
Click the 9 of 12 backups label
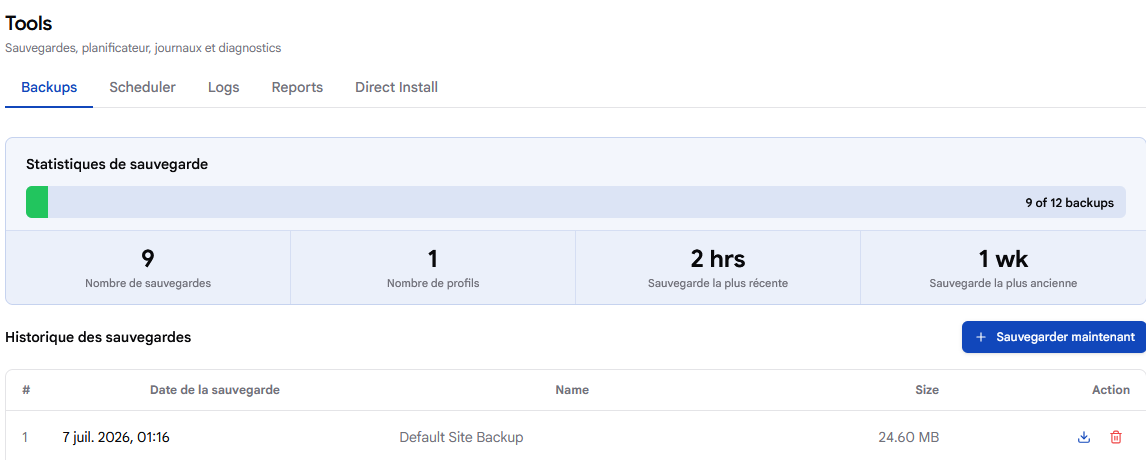[1069, 203]
